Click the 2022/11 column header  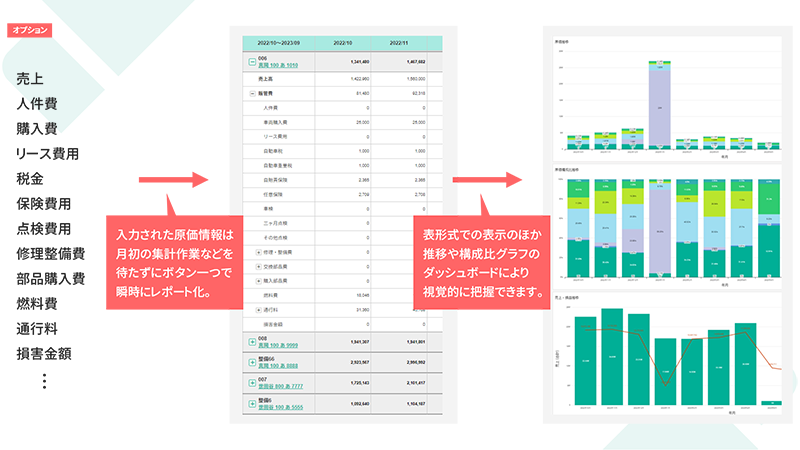[399, 44]
